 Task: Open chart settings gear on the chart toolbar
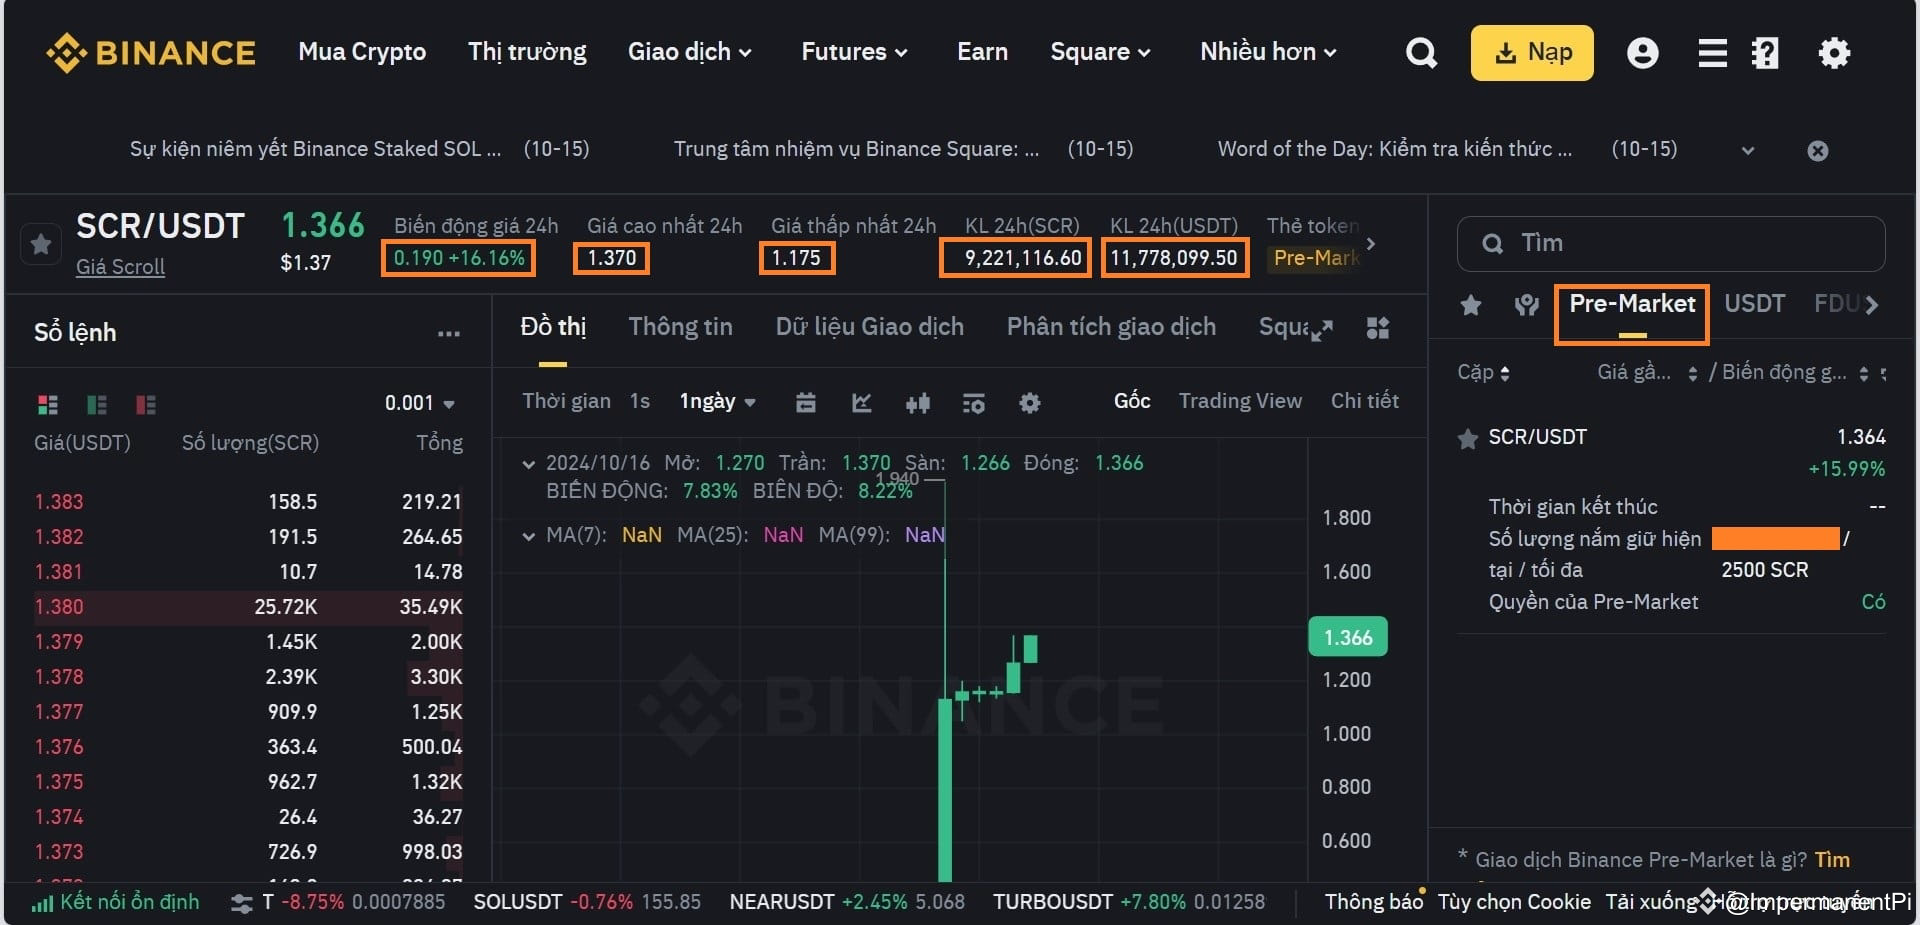pos(1030,403)
